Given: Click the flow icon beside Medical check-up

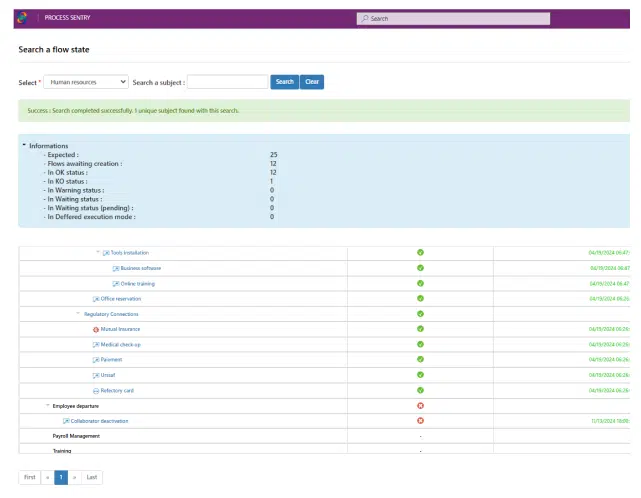Looking at the screenshot, I should point(96,344).
